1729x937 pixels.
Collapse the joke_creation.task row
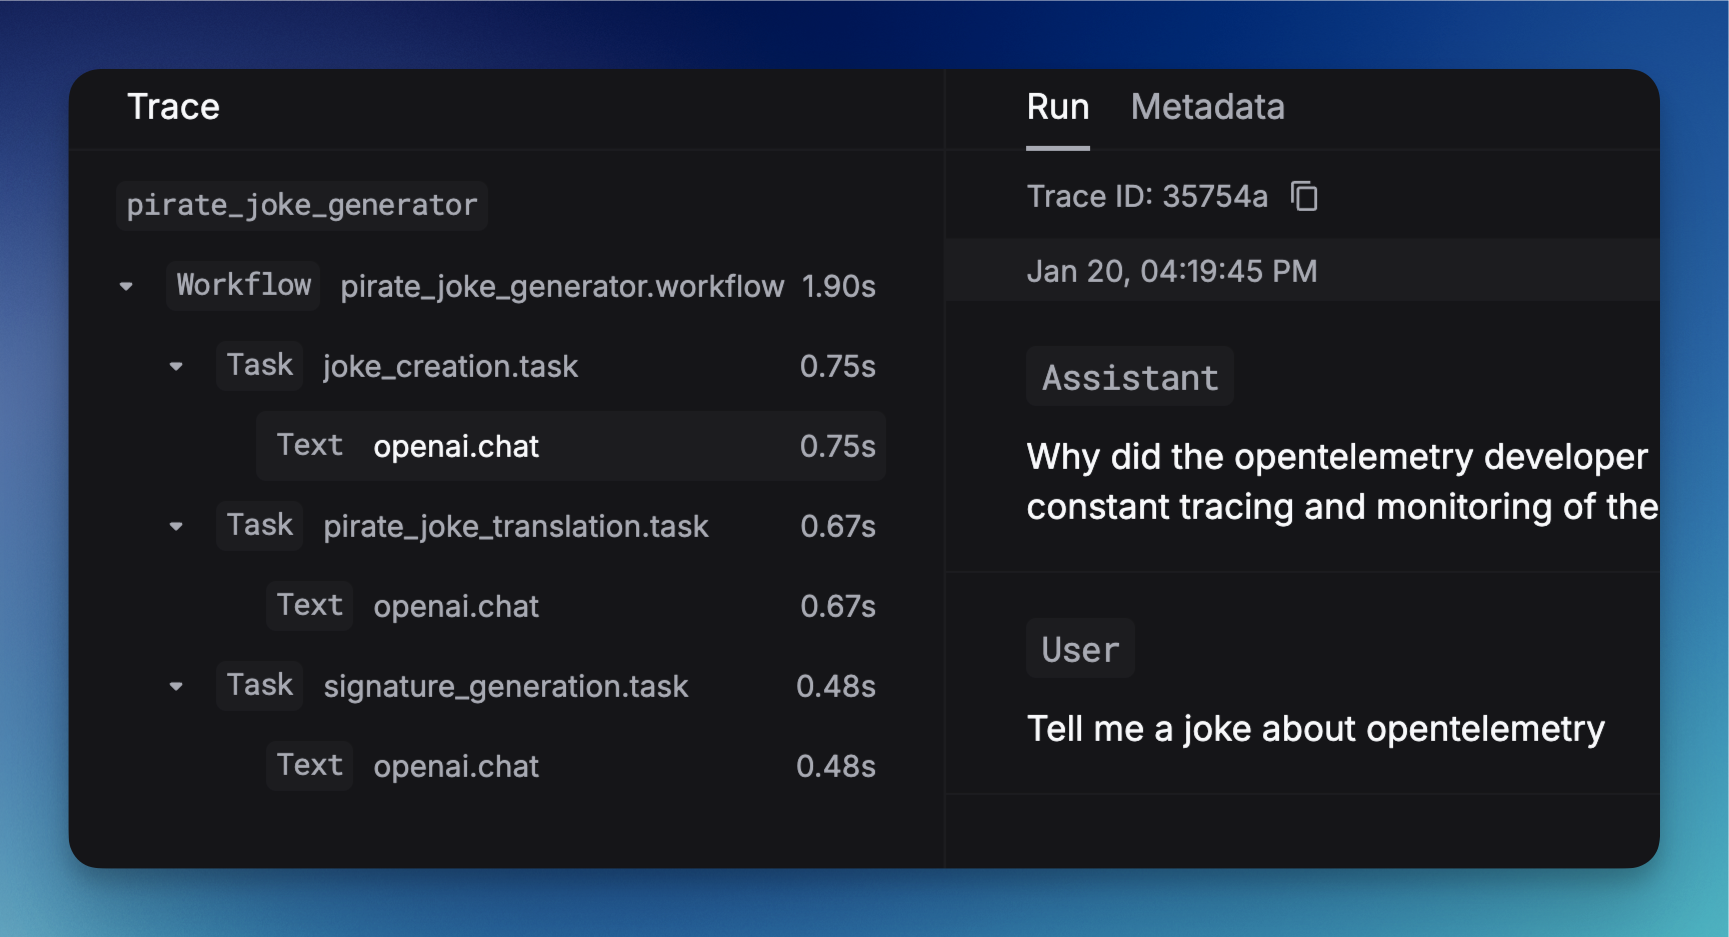click(x=176, y=367)
